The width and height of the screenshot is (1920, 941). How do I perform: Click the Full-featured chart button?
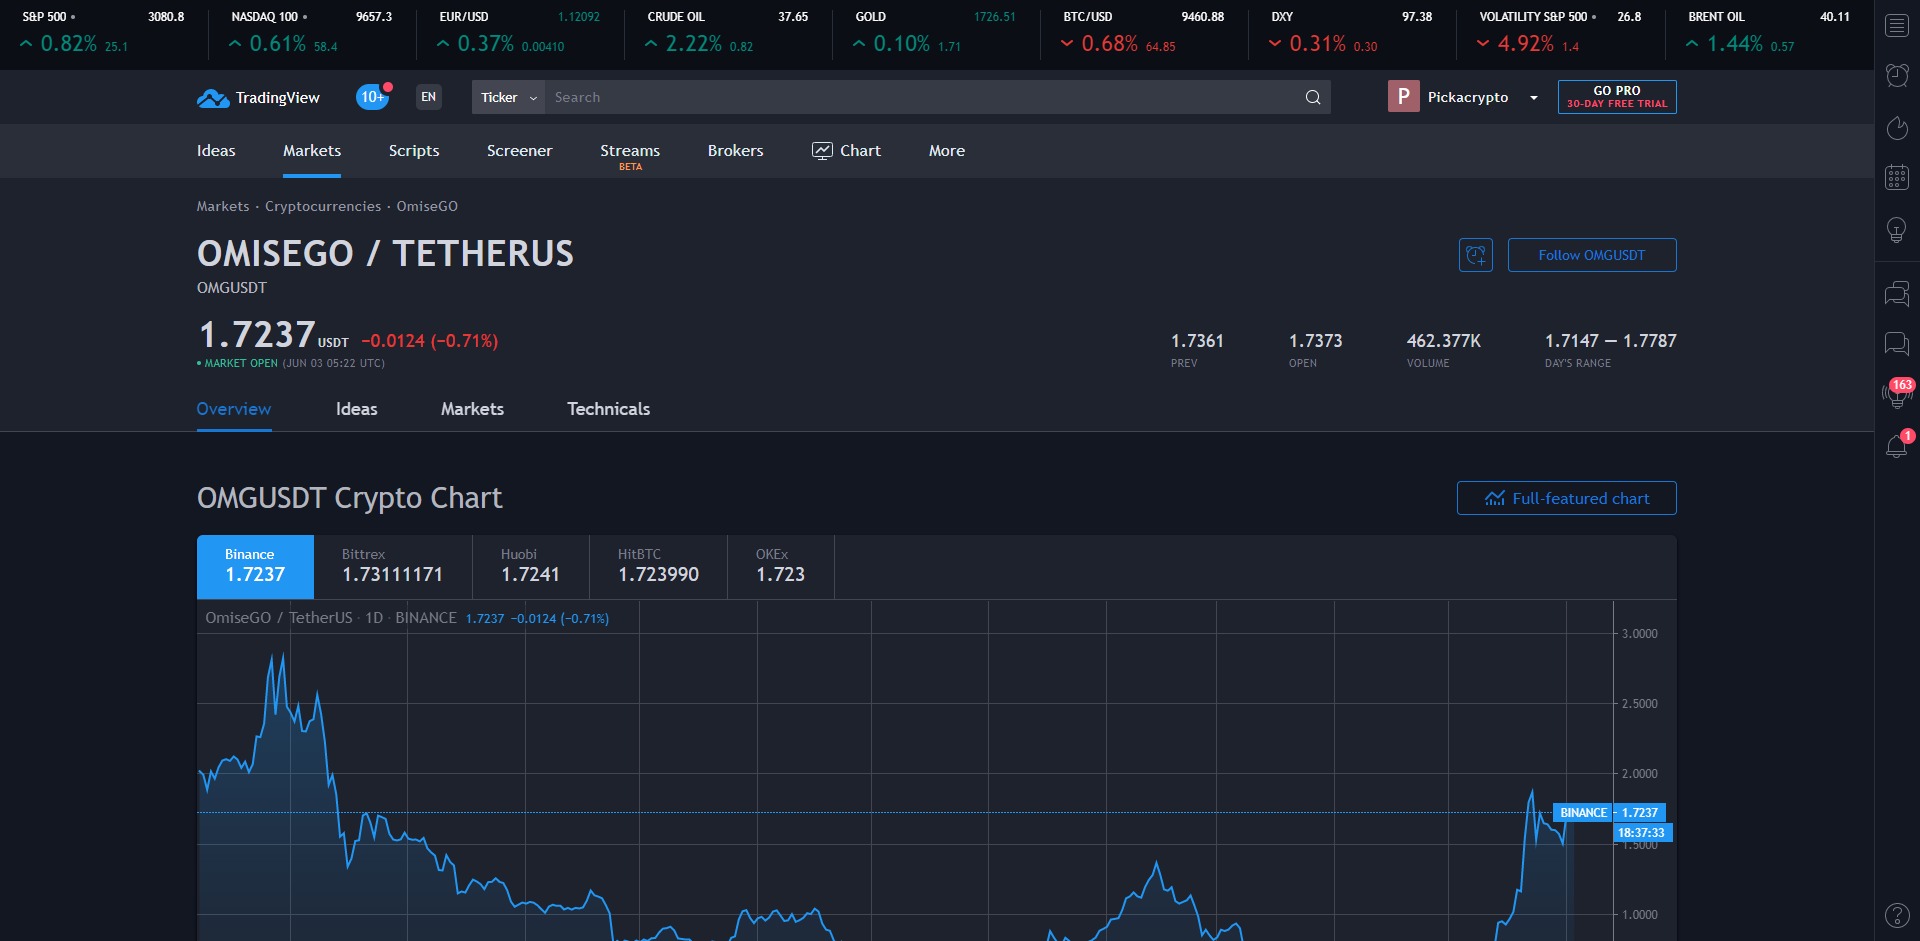(1567, 498)
